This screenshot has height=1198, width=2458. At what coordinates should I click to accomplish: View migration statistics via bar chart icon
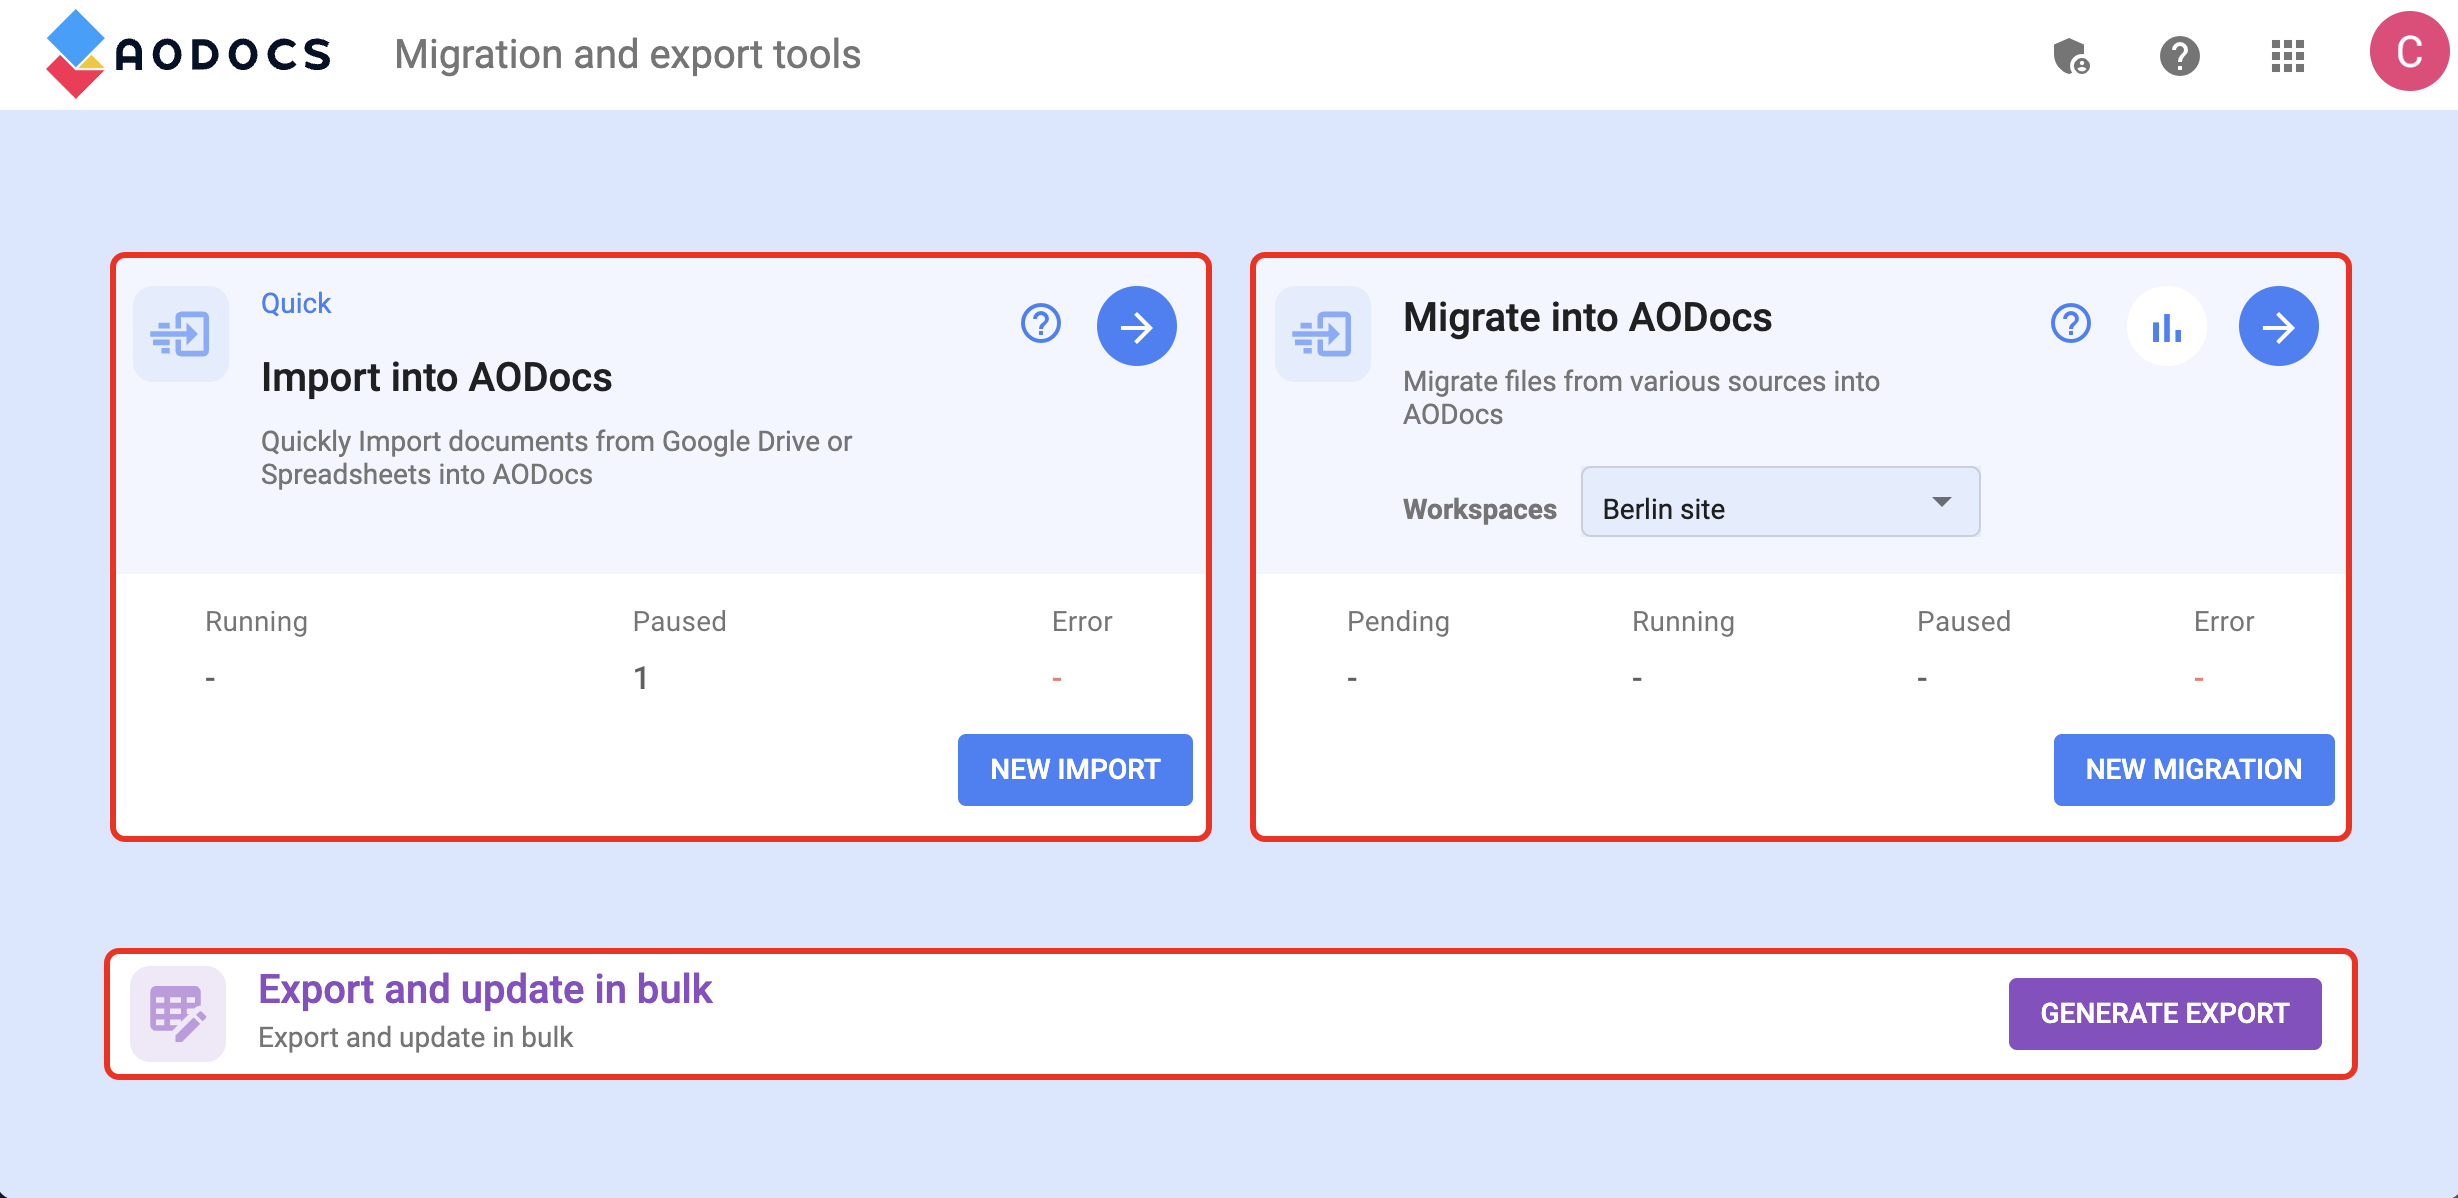[x=2166, y=324]
